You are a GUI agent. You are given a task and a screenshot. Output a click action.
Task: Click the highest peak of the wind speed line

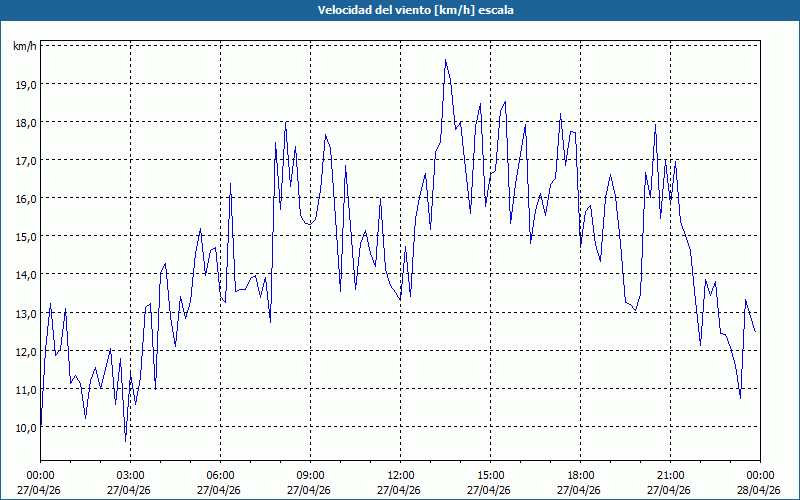coord(446,60)
